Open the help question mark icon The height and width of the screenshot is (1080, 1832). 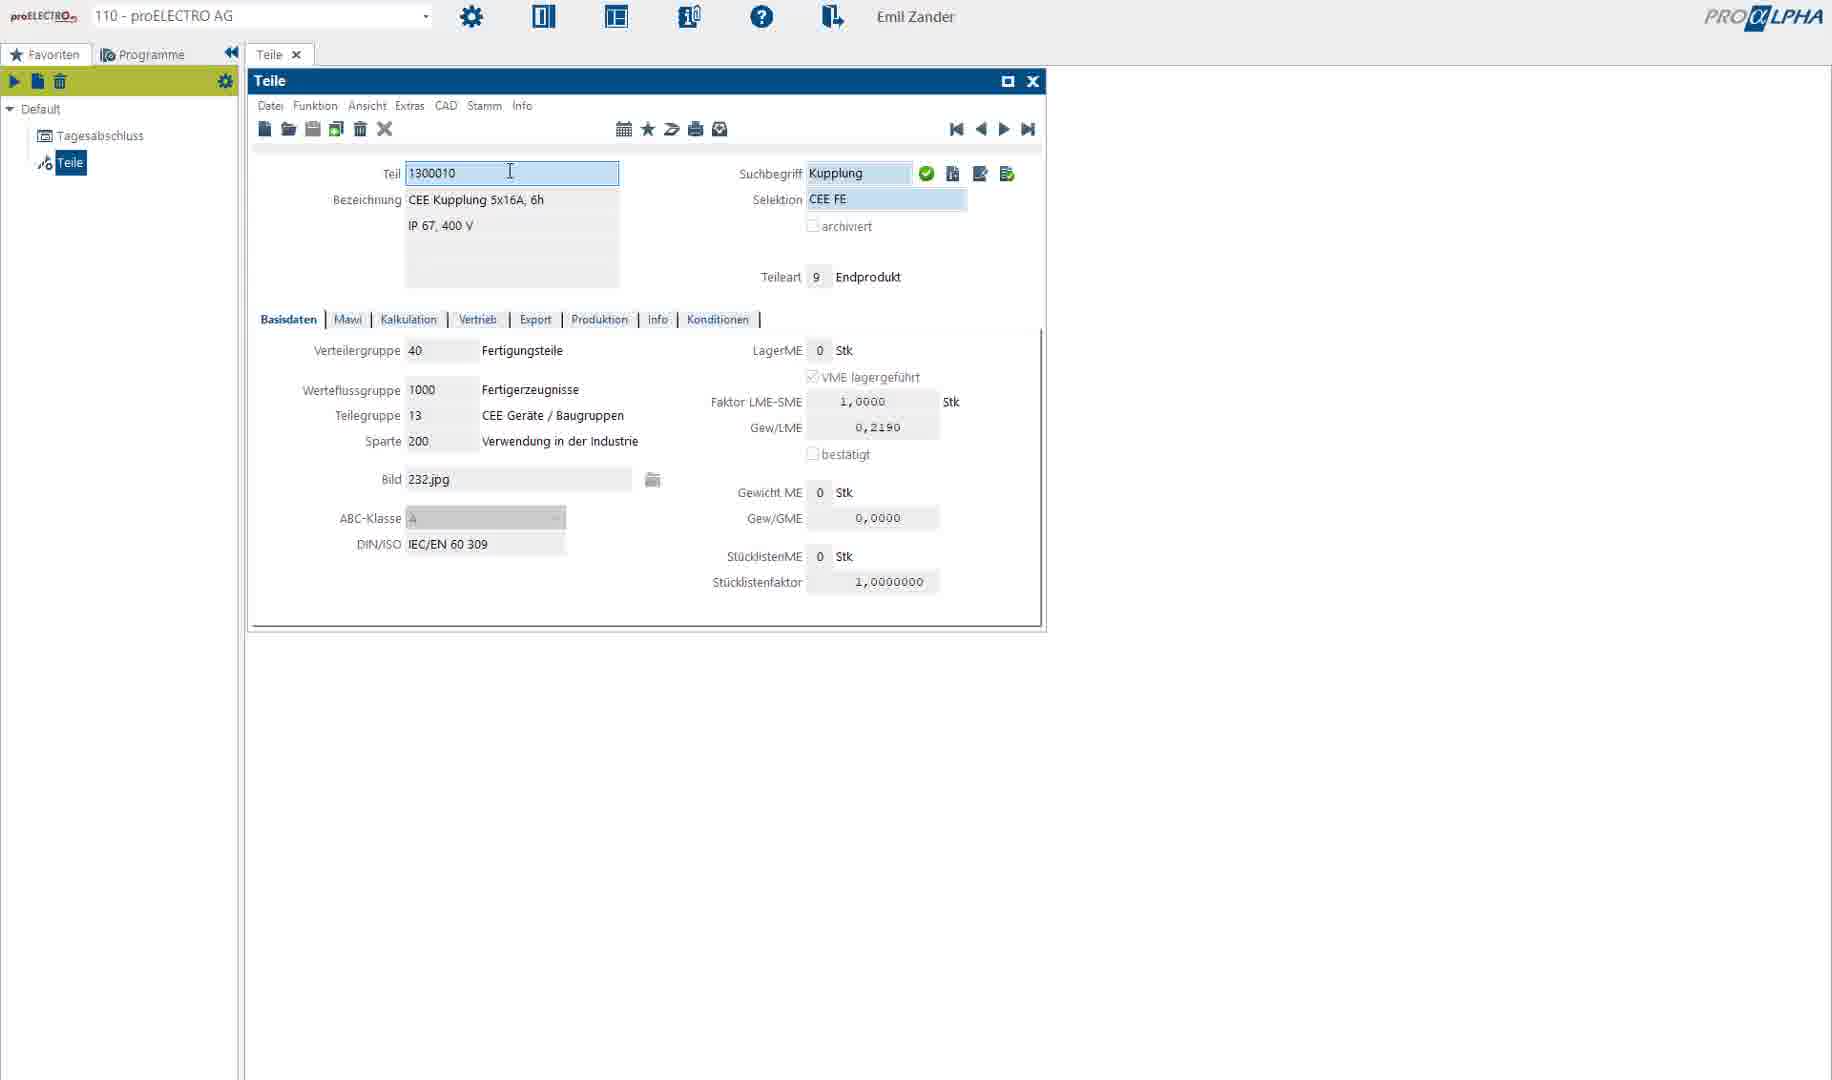(x=762, y=17)
